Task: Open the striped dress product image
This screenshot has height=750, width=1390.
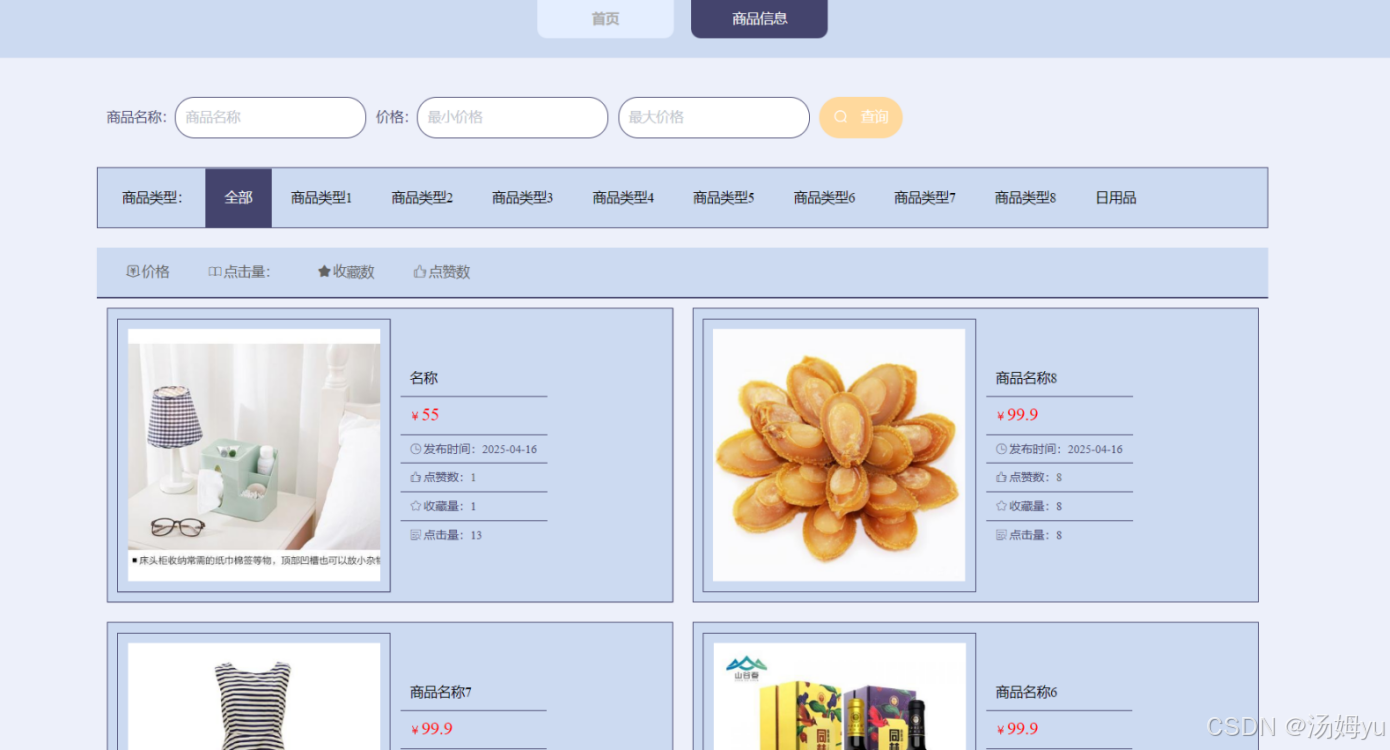Action: [254, 696]
